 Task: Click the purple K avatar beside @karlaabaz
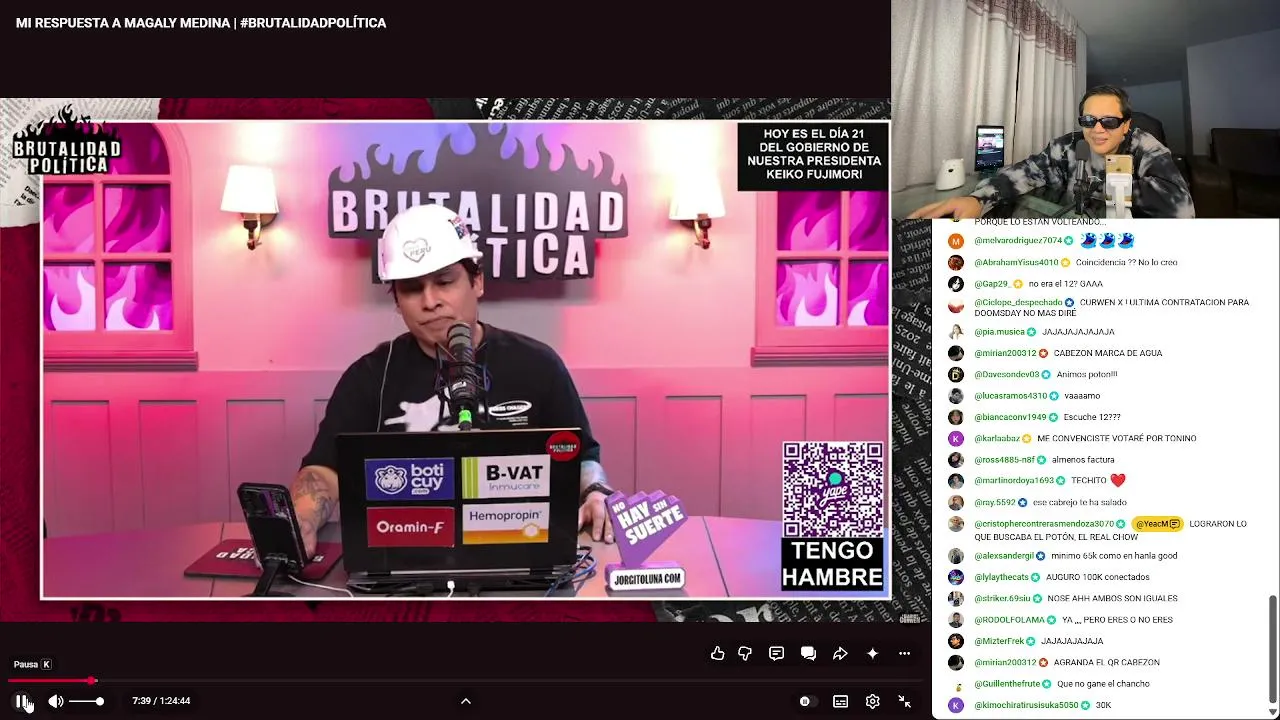(956, 439)
